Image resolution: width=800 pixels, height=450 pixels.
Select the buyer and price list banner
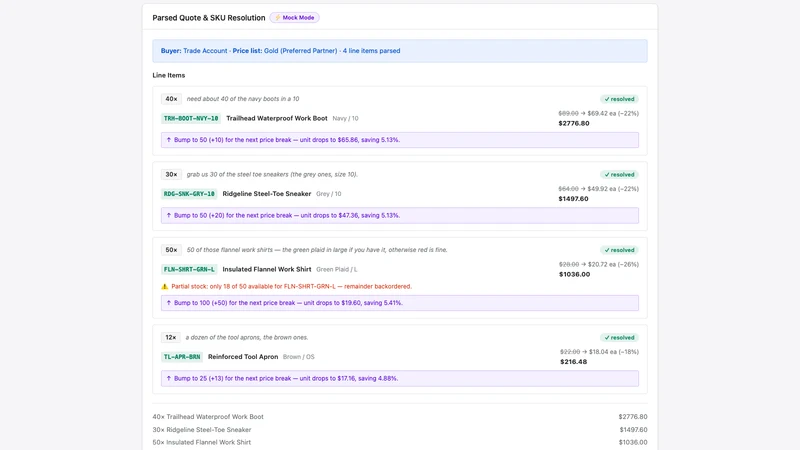coord(399,51)
